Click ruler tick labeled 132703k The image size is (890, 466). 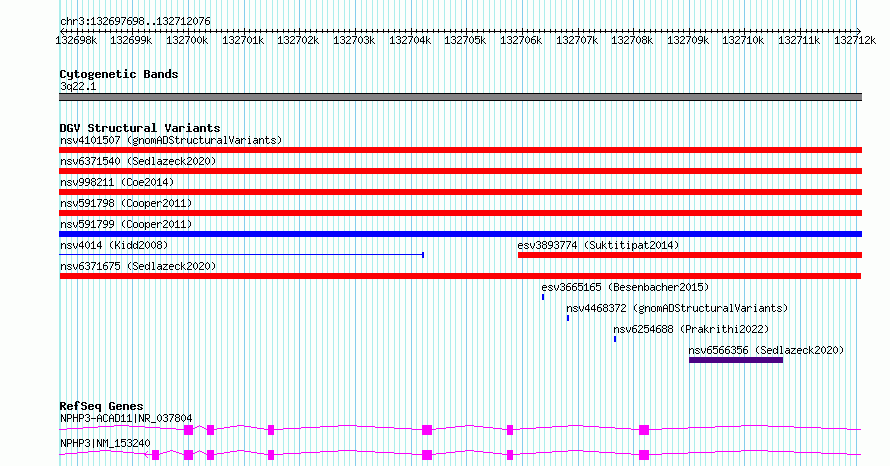click(354, 40)
